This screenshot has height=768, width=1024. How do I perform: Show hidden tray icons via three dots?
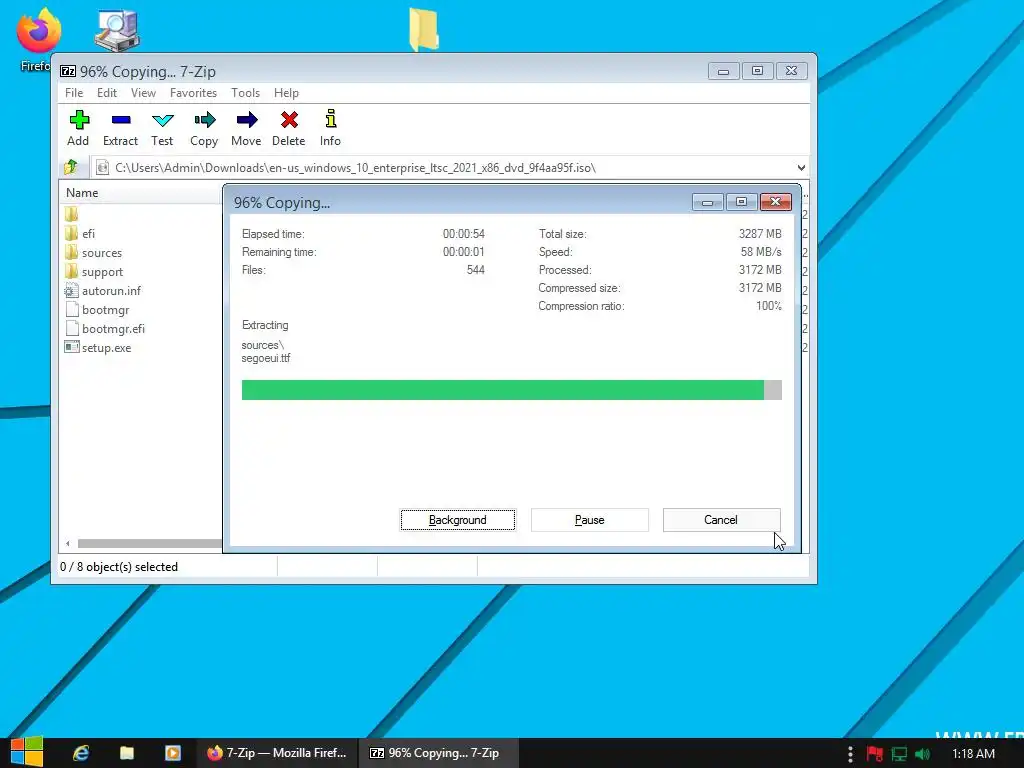pyautogui.click(x=850, y=754)
